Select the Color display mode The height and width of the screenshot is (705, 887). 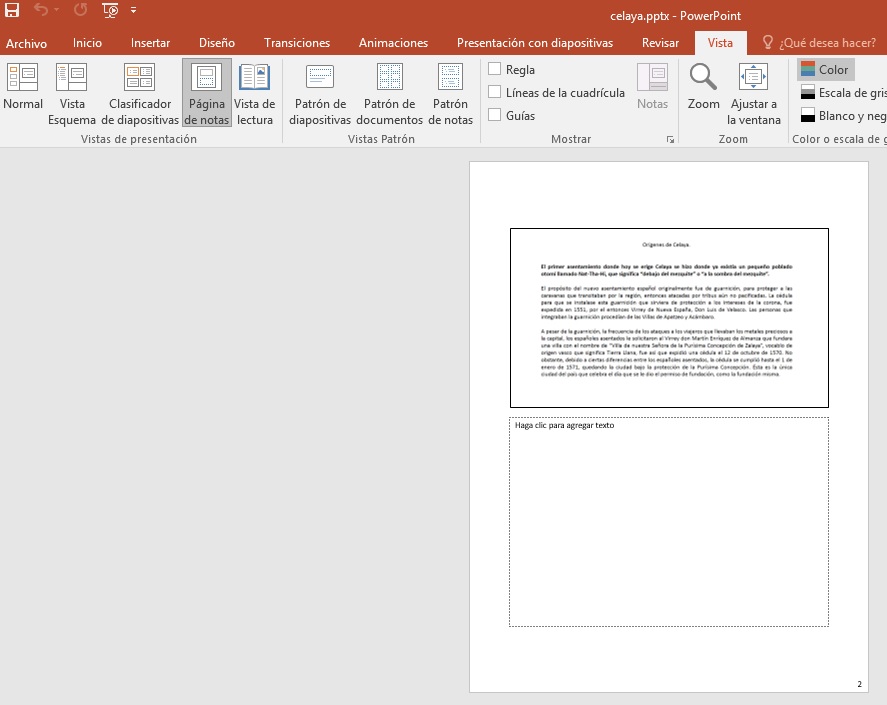point(825,70)
